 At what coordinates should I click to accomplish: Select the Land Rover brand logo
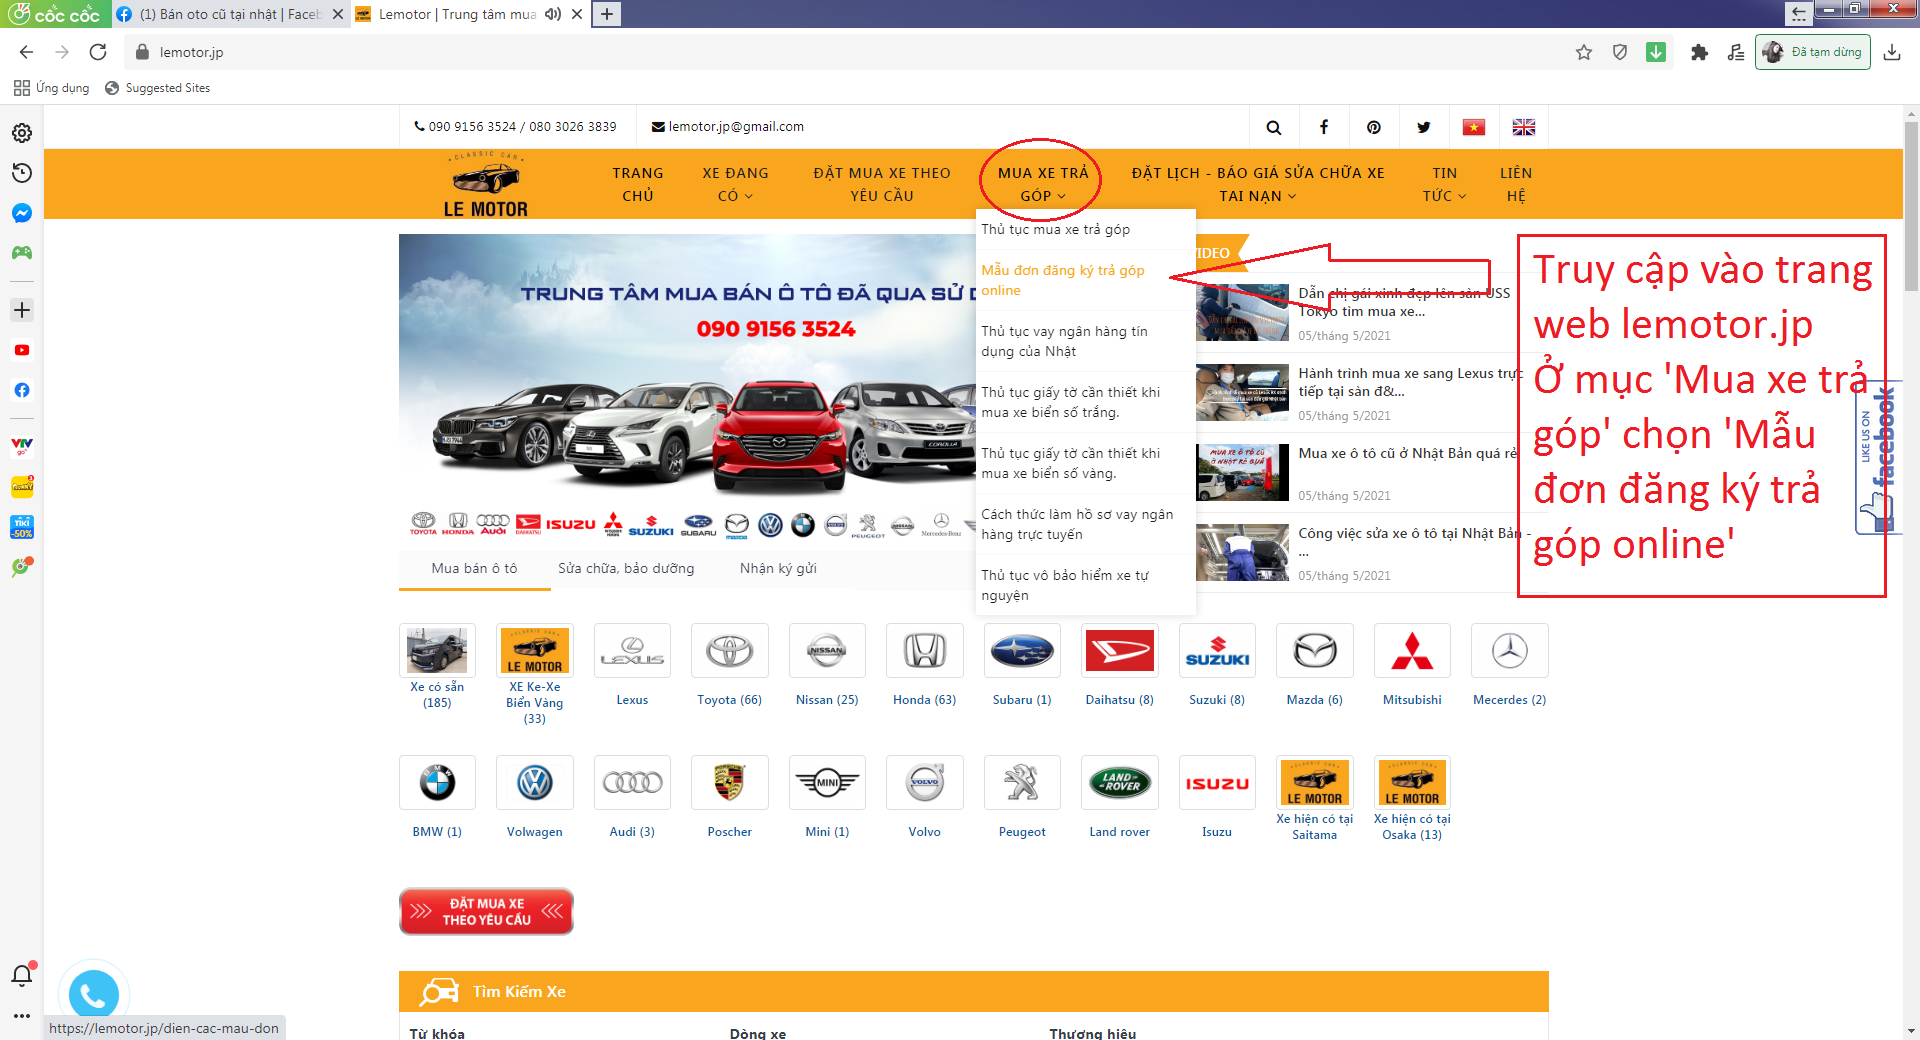[1120, 782]
